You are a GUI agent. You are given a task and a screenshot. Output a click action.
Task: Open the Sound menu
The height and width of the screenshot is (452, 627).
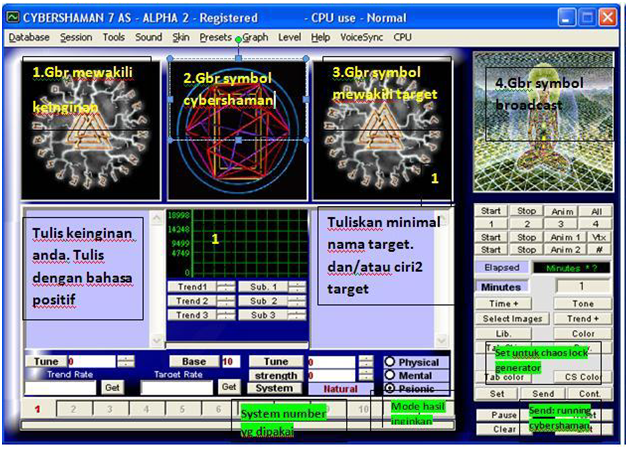[x=148, y=38]
